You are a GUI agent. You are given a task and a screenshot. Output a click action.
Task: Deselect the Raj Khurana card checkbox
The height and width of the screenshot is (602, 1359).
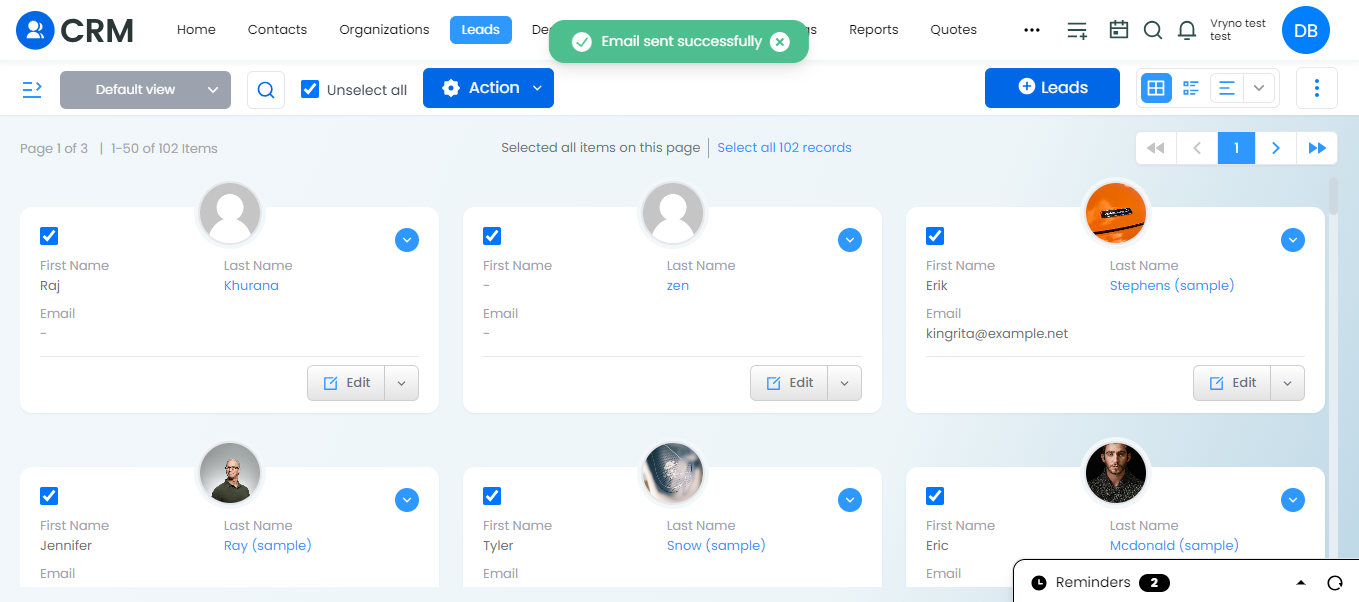[x=49, y=236]
